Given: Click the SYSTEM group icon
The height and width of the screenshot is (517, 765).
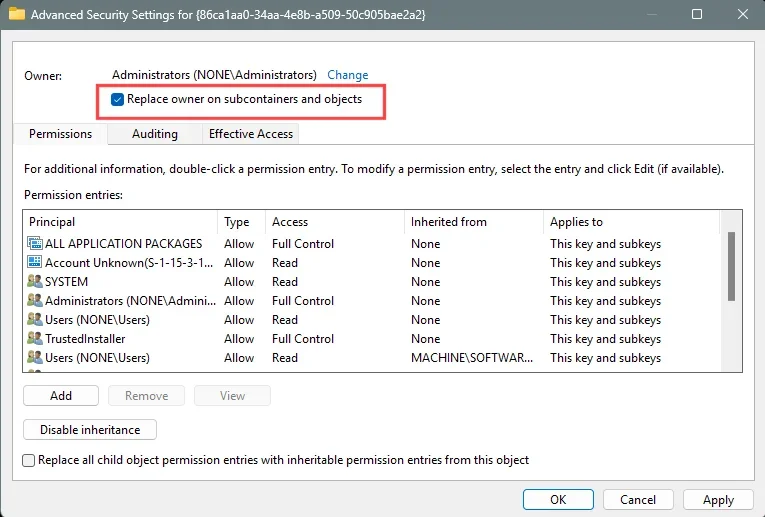Looking at the screenshot, I should [35, 281].
